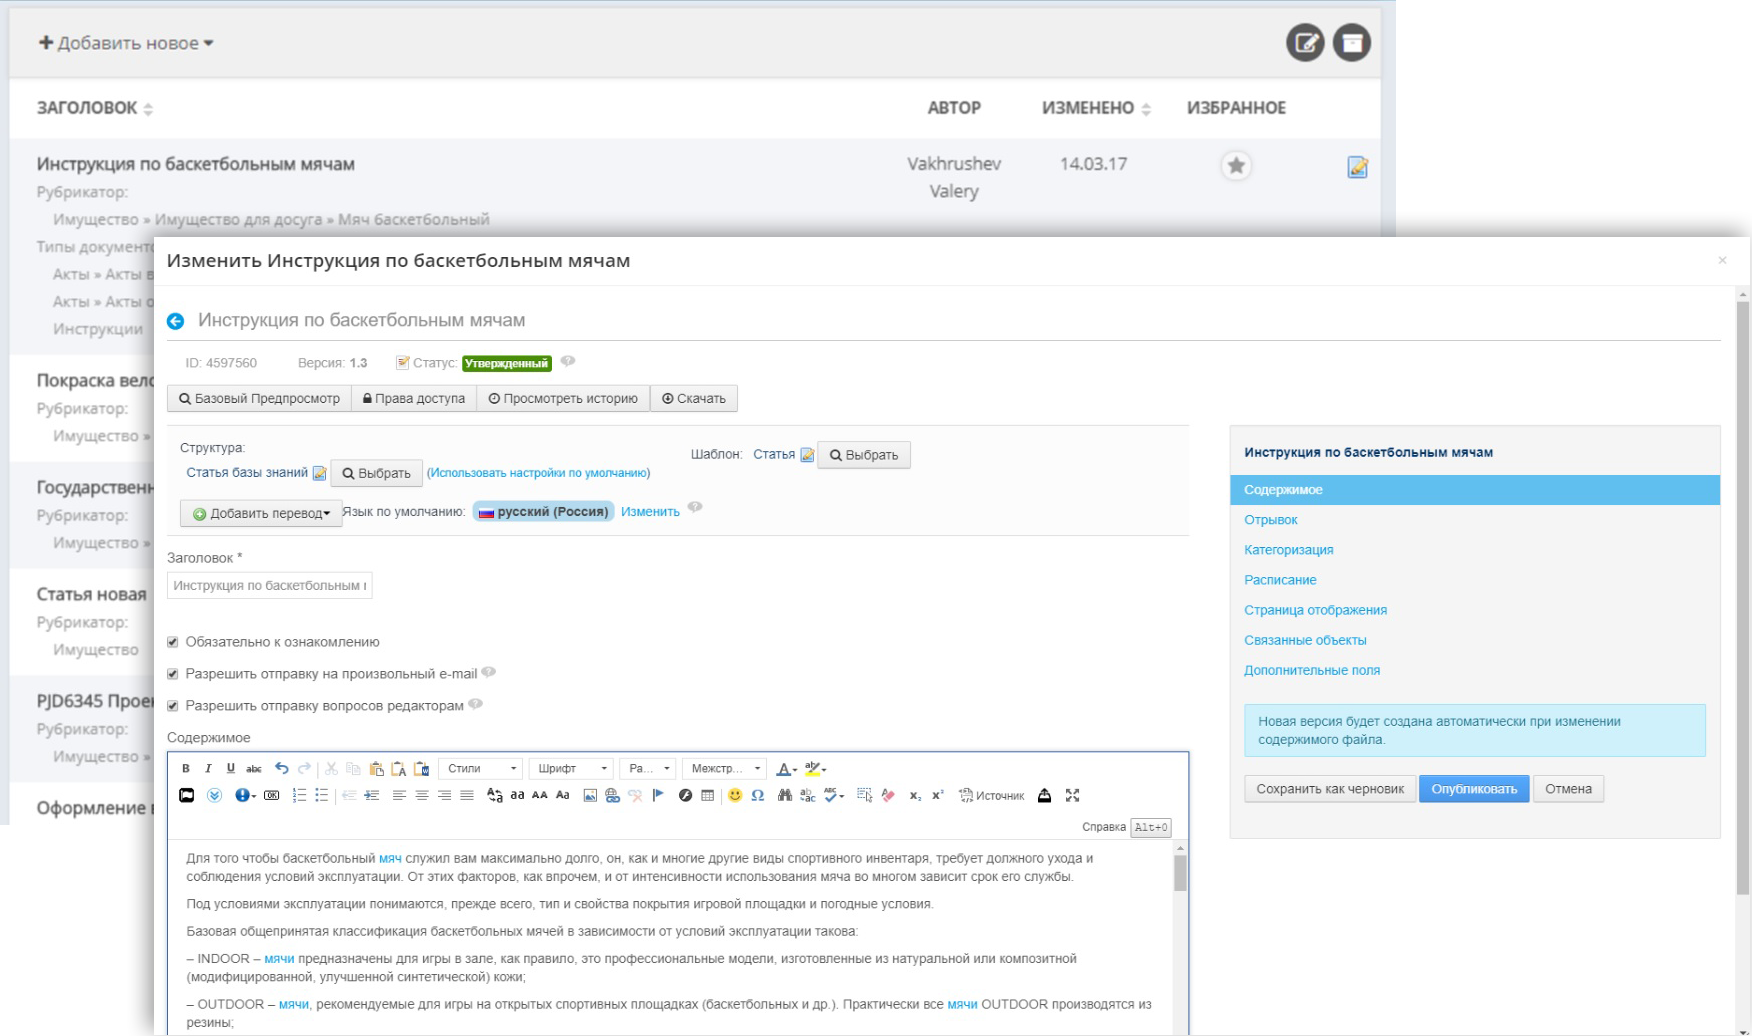Remove formatting with the eraser icon
This screenshot has width=1752, height=1036.
pos(887,795)
